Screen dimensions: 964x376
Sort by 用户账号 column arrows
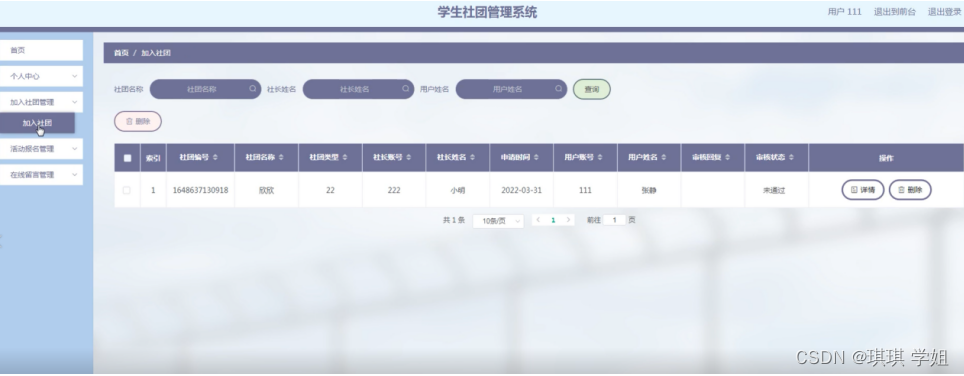600,158
